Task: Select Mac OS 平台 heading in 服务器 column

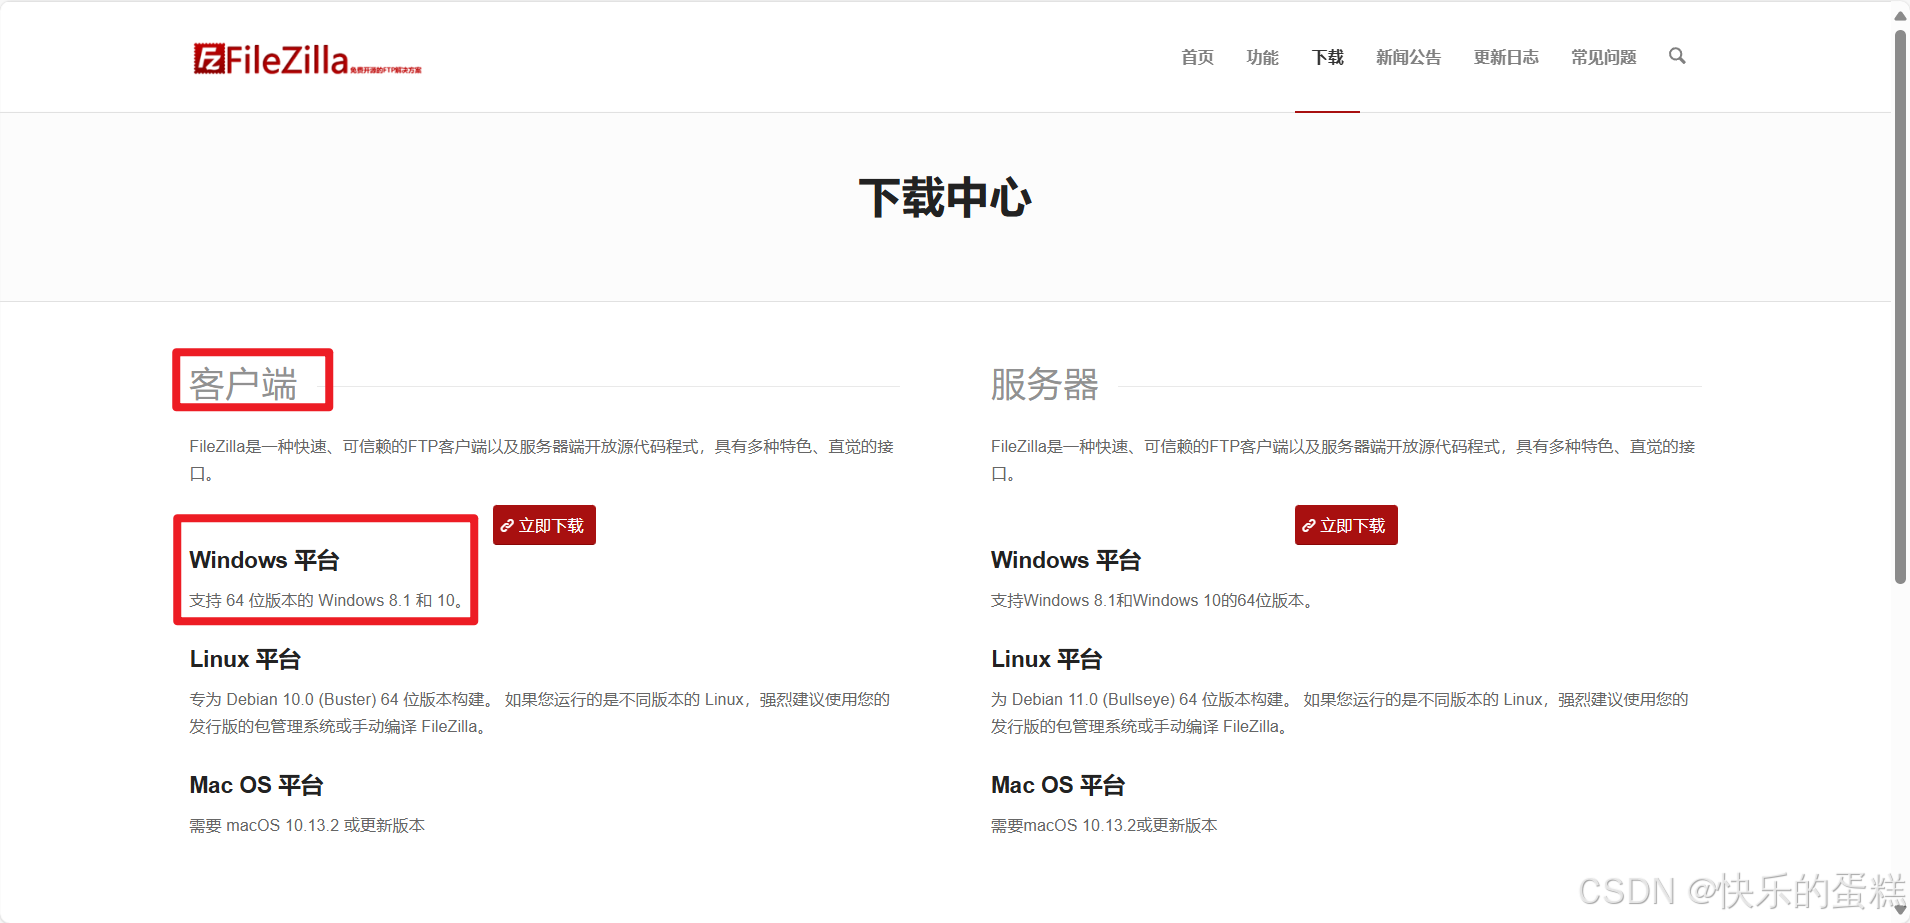Action: (x=1058, y=785)
